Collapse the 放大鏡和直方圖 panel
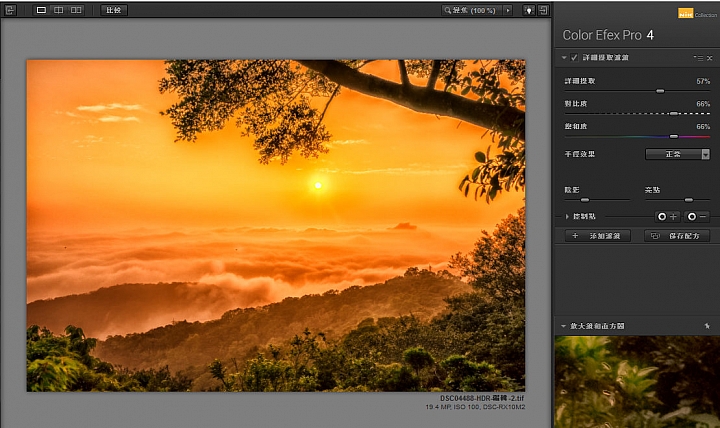The image size is (720, 428). tap(563, 326)
